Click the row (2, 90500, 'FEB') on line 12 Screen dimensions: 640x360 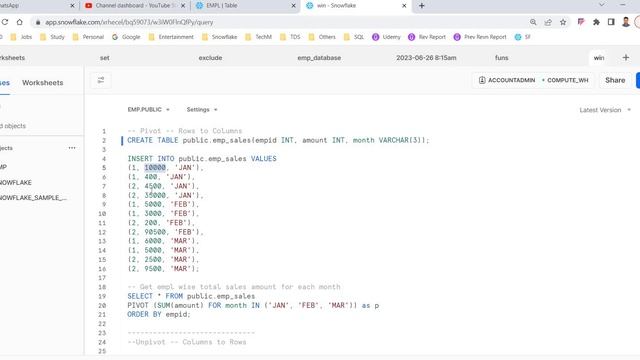(x=165, y=232)
